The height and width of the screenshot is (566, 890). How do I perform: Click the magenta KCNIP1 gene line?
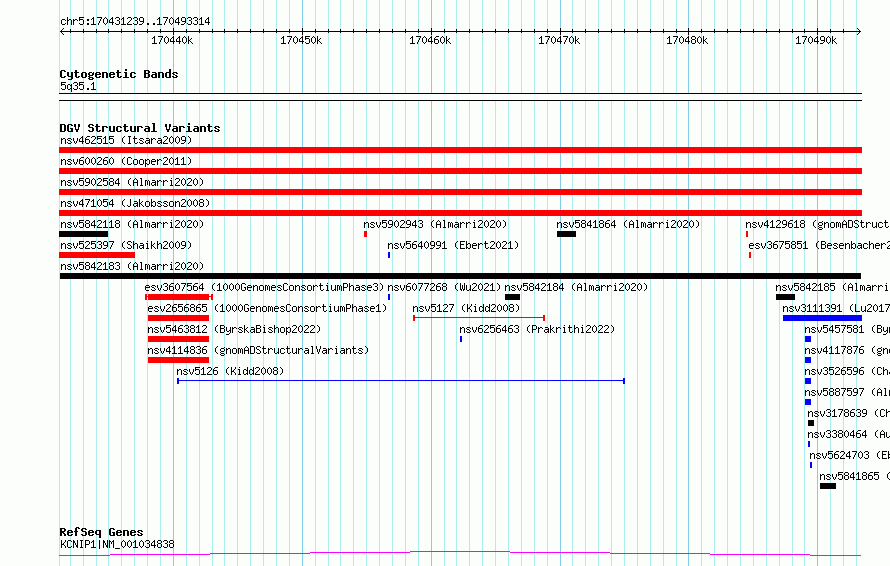click(x=460, y=553)
